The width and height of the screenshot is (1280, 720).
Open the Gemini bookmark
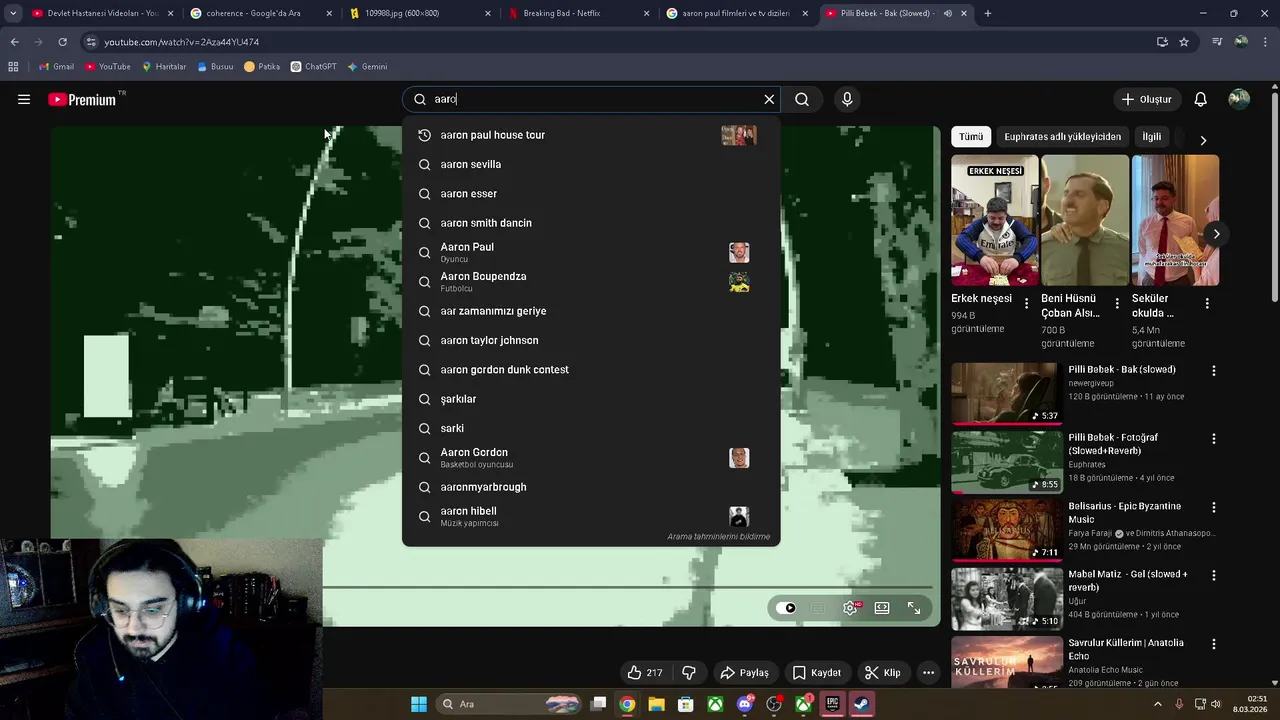(x=367, y=67)
